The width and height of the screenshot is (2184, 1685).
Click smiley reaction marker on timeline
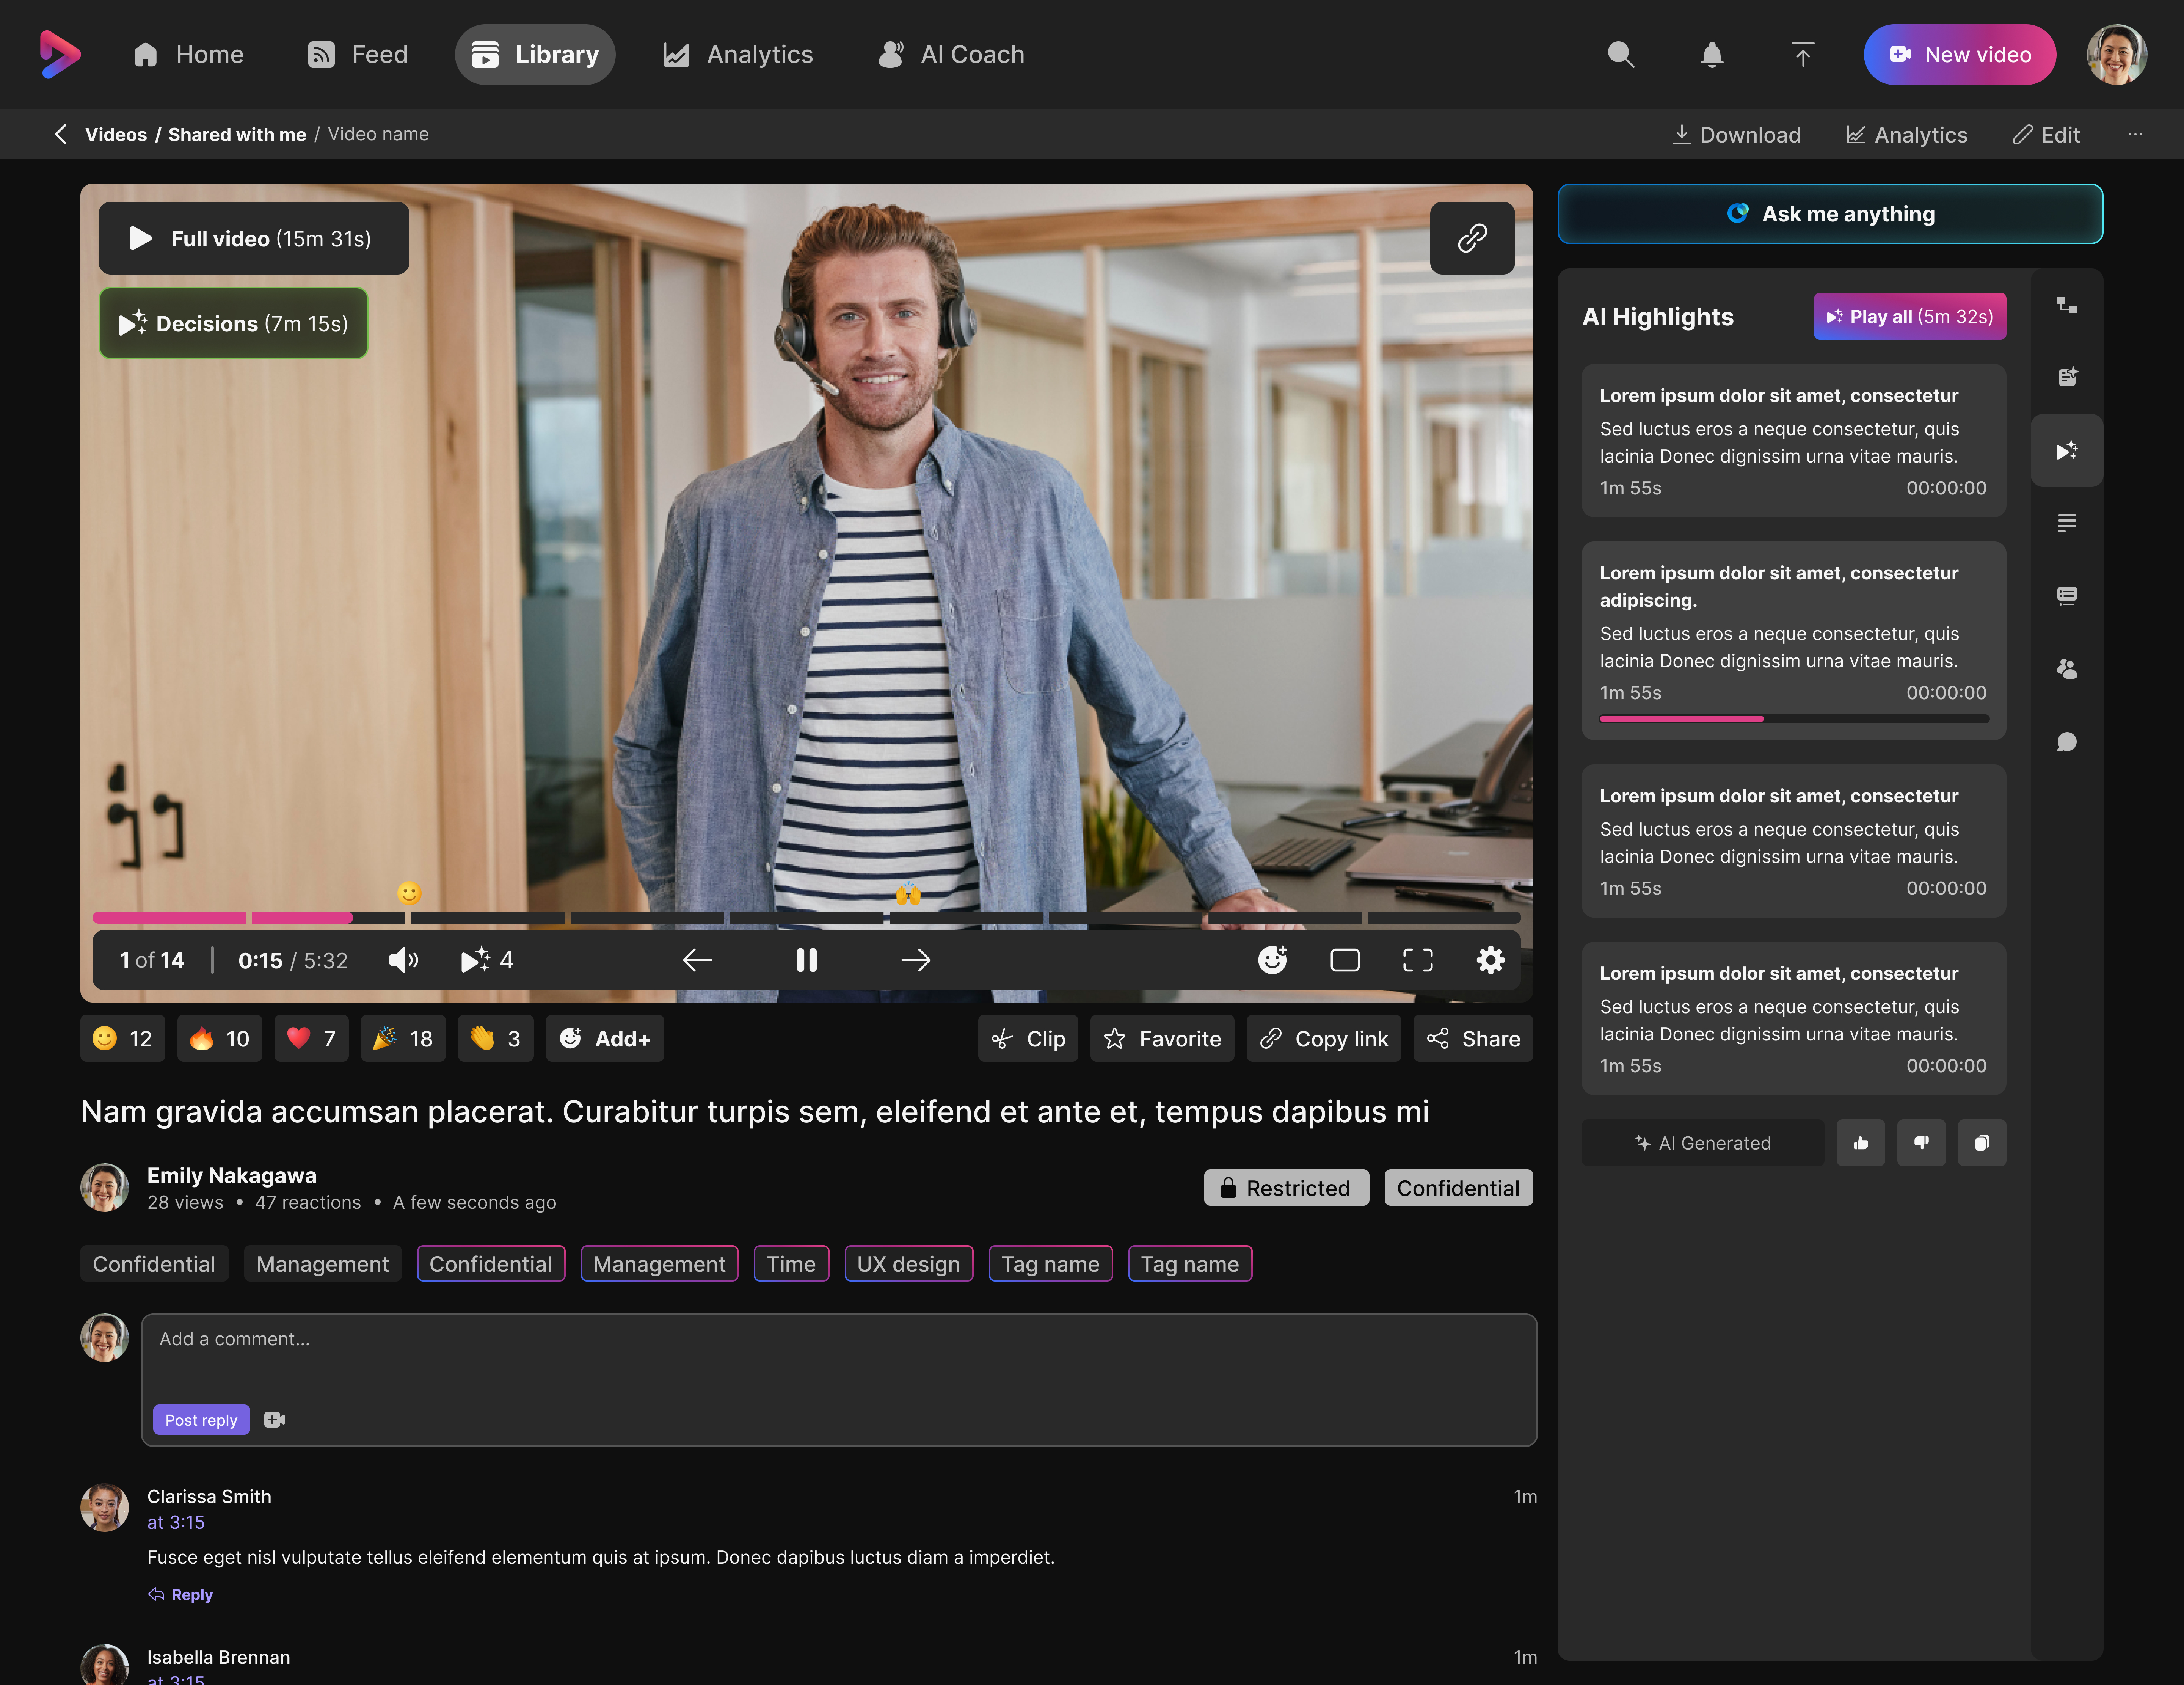(409, 893)
